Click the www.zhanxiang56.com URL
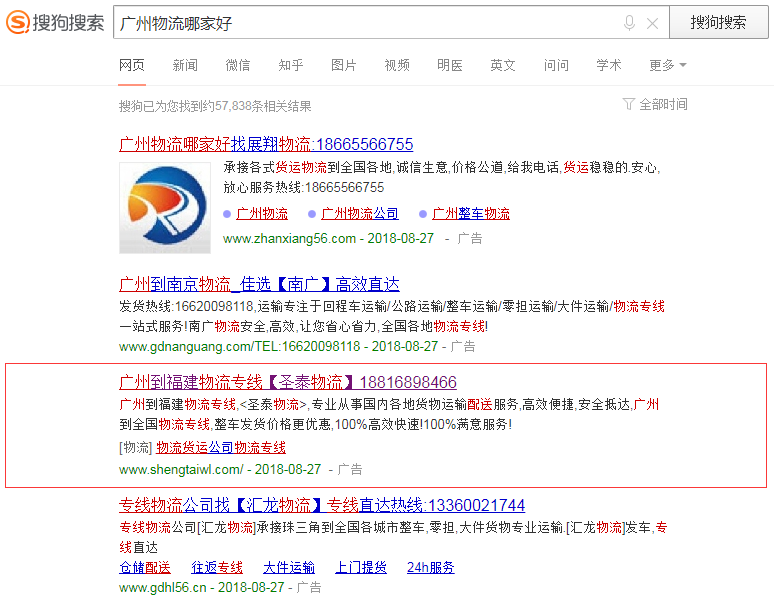Image resolution: width=774 pixels, height=606 pixels. [x=289, y=238]
